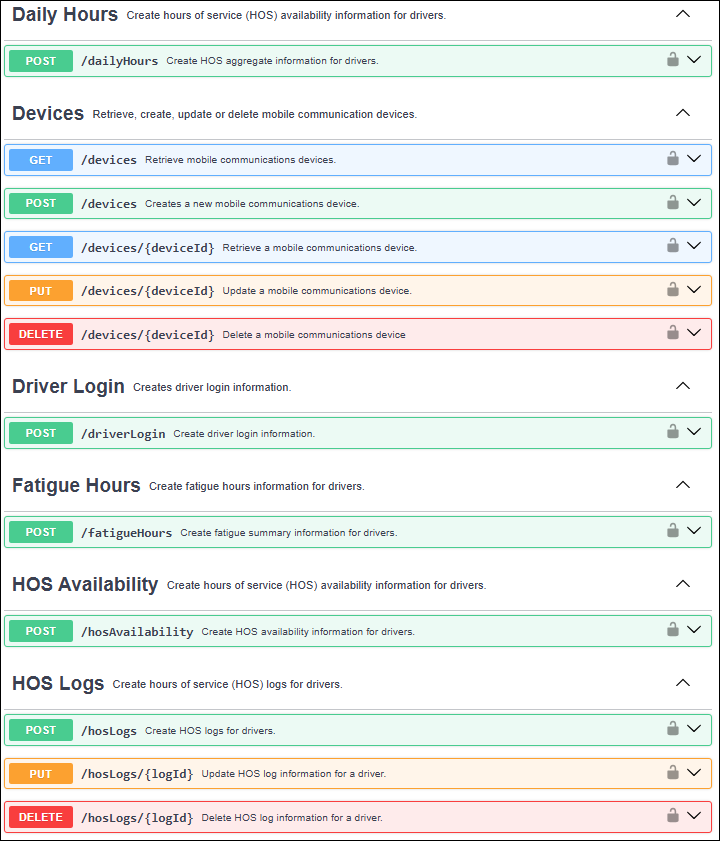Click 'Update HOS log information for a driver.'

[x=293, y=774]
